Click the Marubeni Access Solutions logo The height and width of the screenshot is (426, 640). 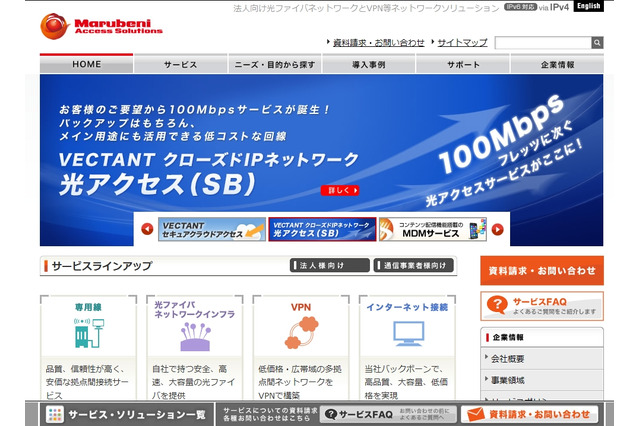pyautogui.click(x=101, y=27)
